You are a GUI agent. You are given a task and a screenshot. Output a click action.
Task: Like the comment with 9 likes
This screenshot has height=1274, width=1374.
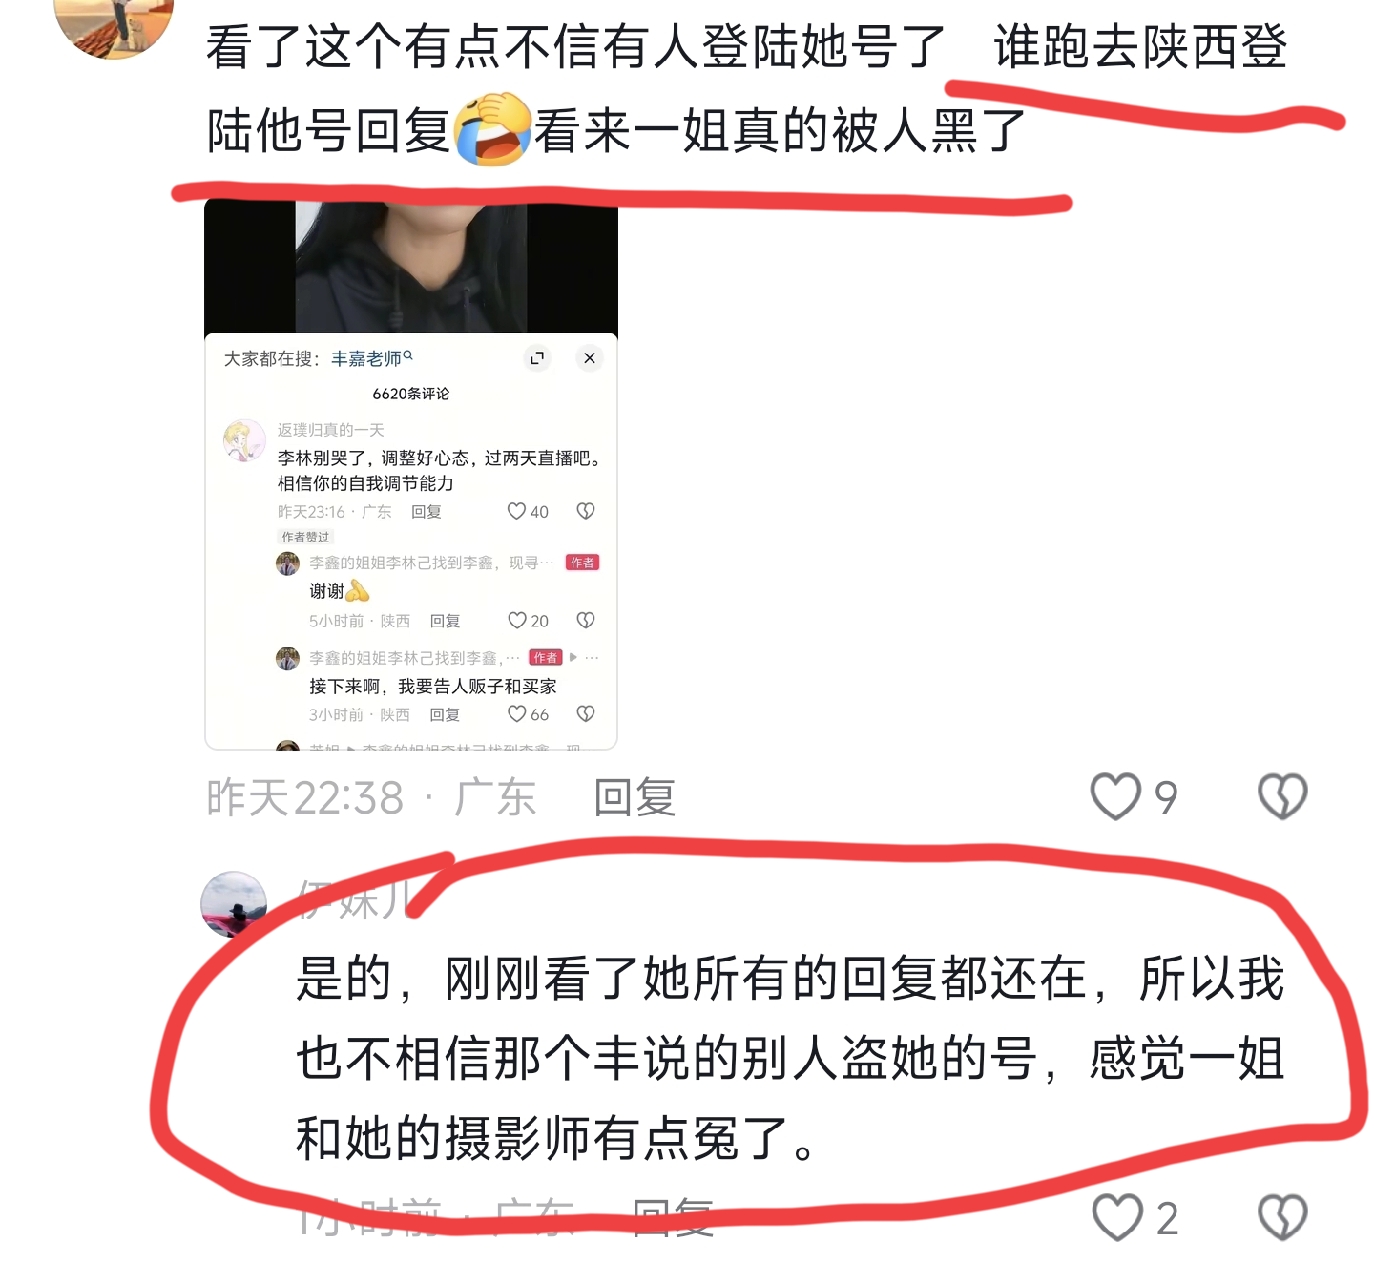click(x=1115, y=797)
